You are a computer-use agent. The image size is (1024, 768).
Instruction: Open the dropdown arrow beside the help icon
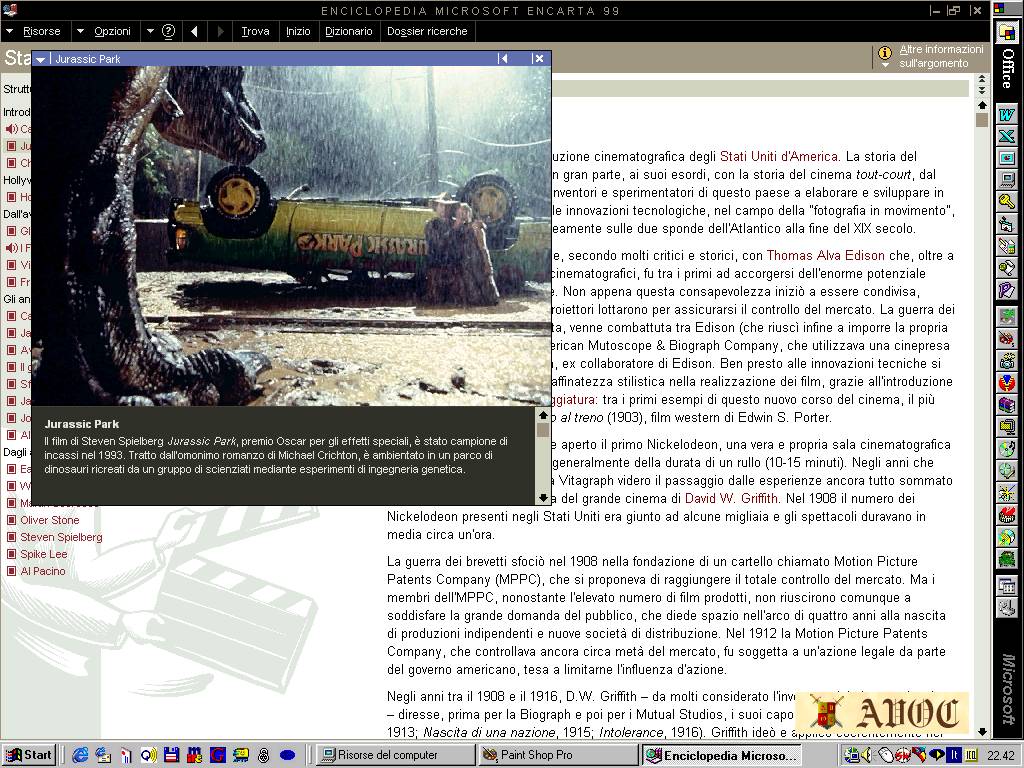[150, 31]
